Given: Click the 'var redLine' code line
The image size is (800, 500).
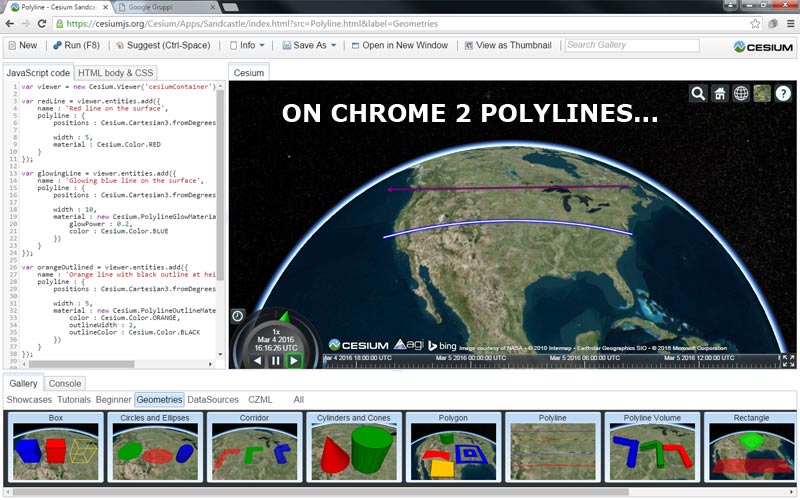Looking at the screenshot, I should [x=91, y=101].
